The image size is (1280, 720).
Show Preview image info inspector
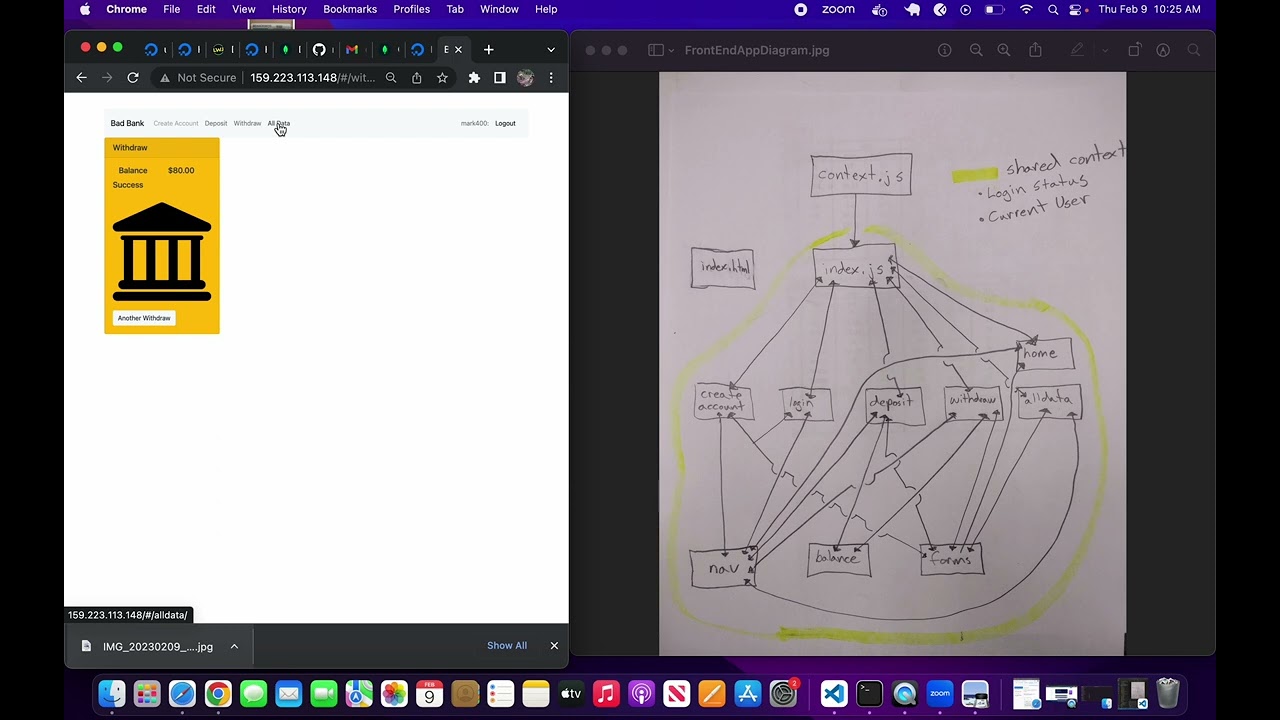point(944,50)
